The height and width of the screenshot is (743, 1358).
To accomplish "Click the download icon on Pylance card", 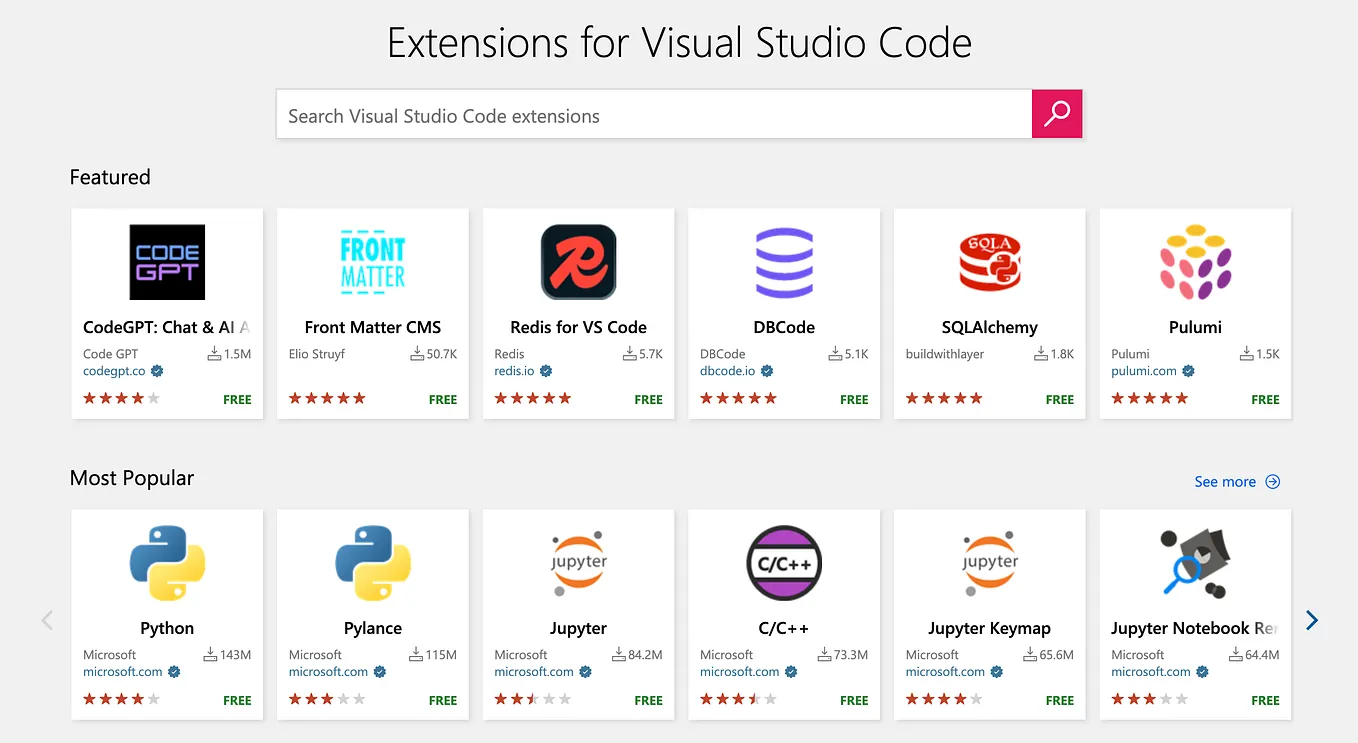I will [x=416, y=654].
